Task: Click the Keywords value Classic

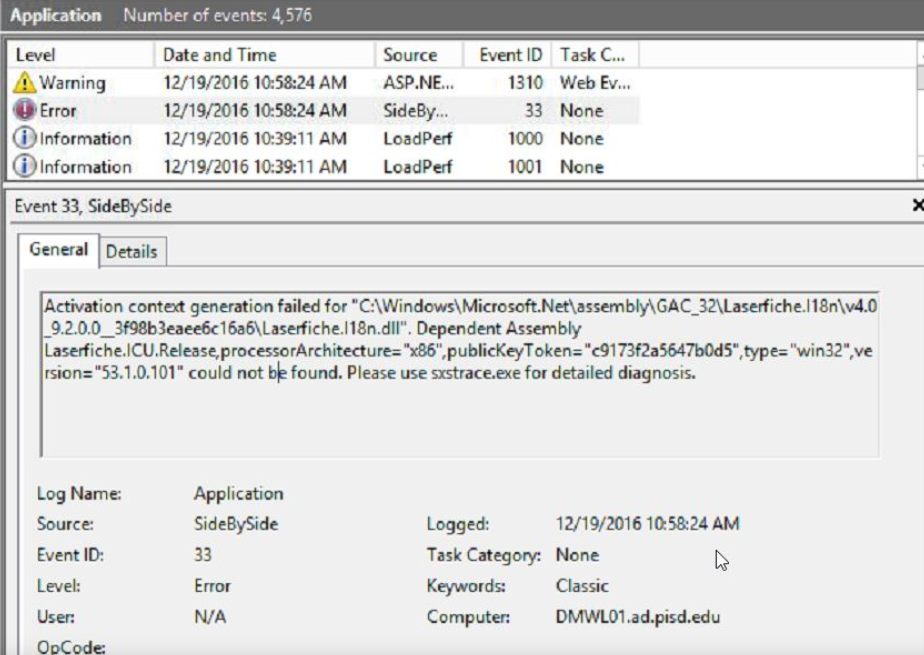Action: (582, 586)
